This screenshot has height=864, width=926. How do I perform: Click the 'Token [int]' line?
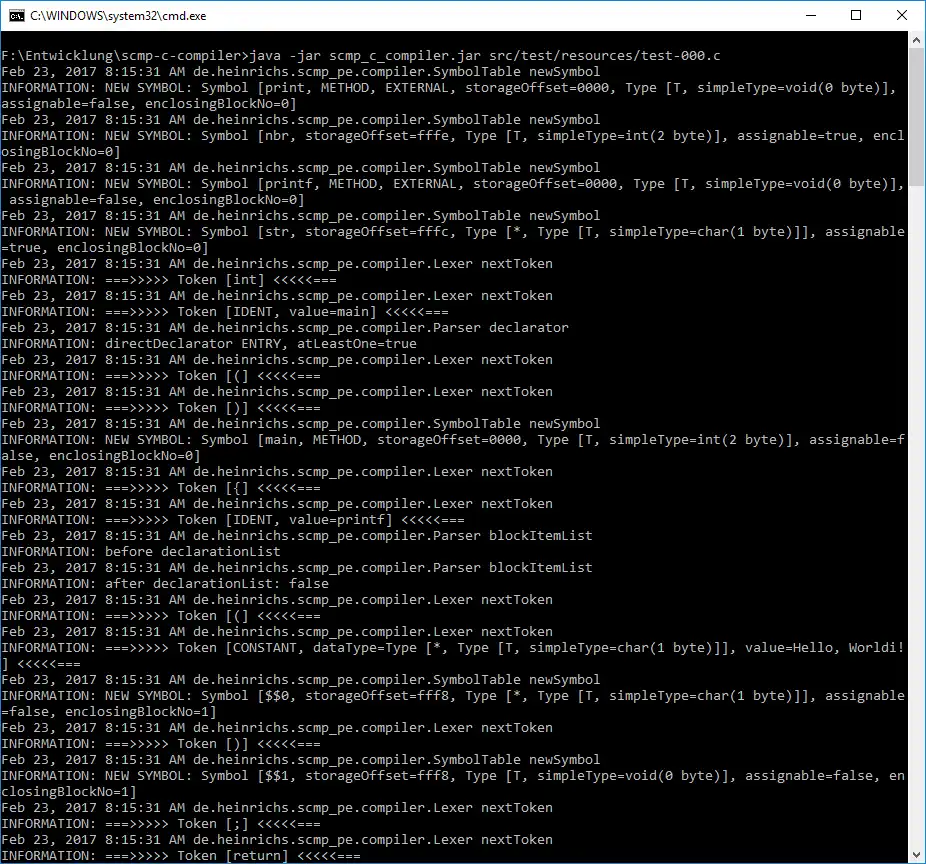[x=169, y=279]
